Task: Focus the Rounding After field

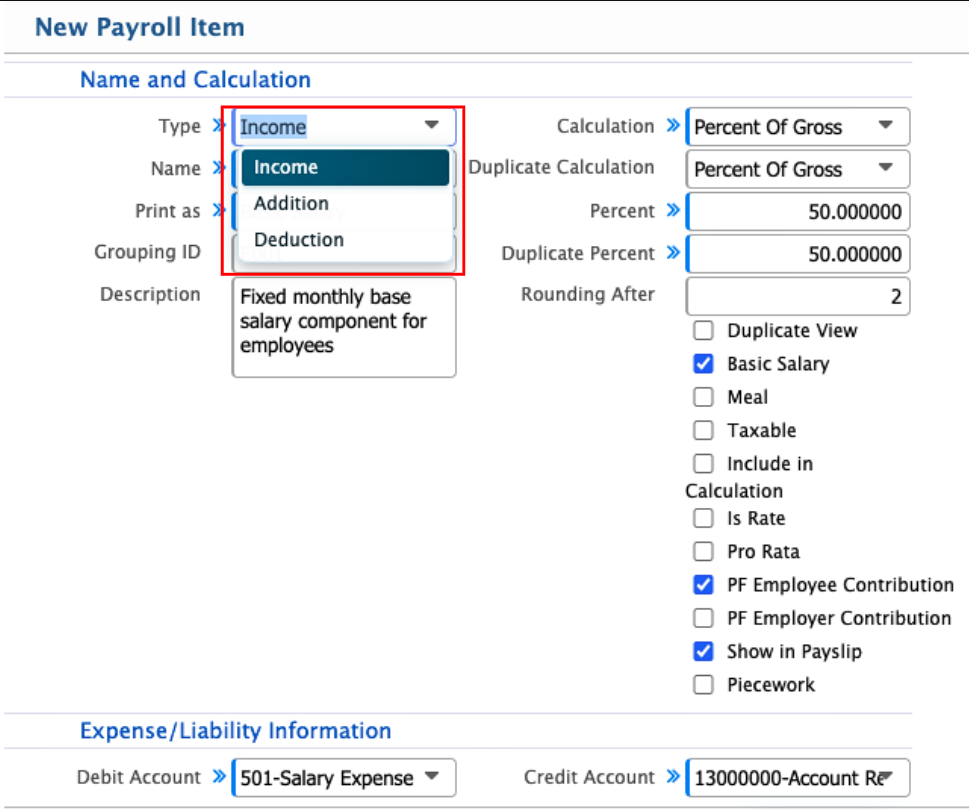Action: pos(797,296)
